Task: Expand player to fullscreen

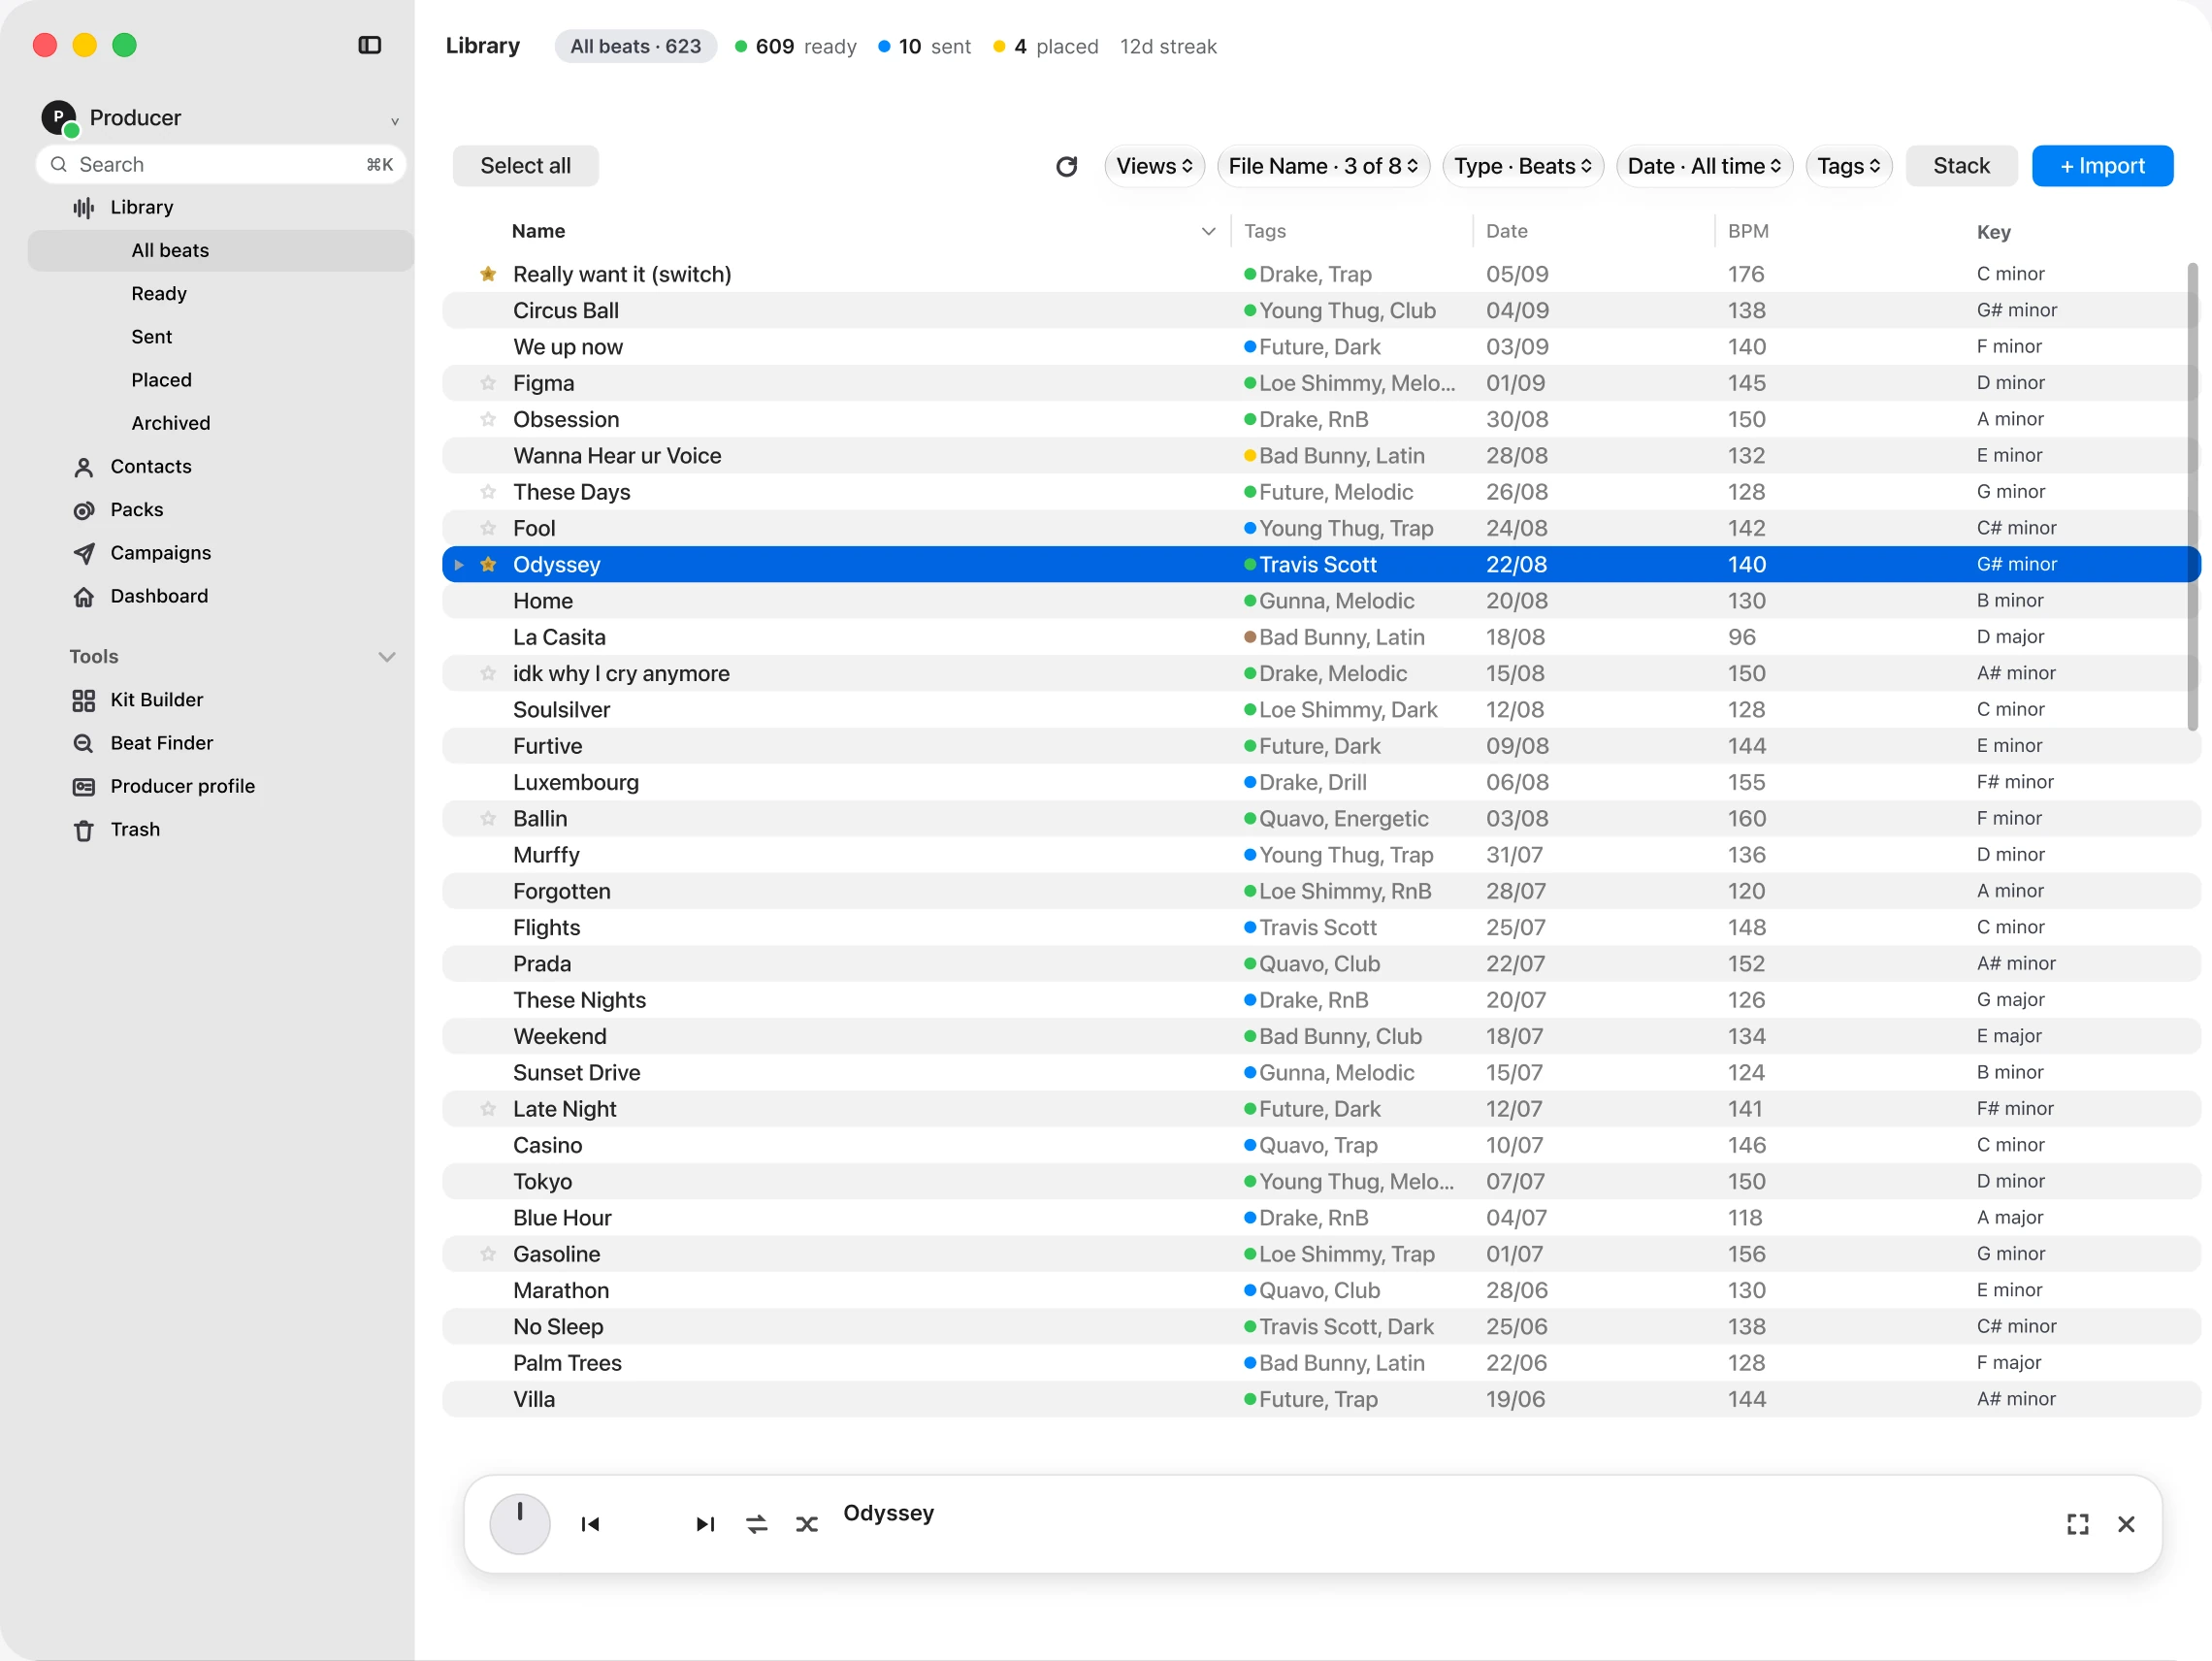Action: (2077, 1524)
